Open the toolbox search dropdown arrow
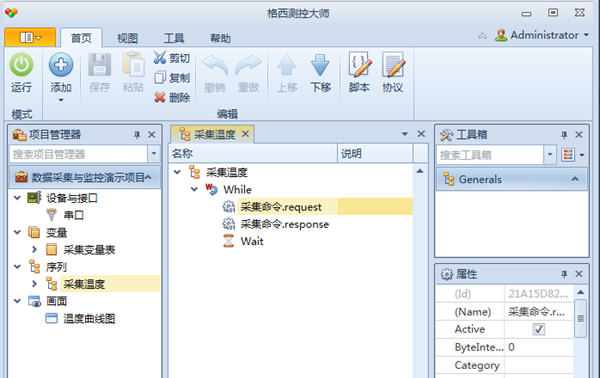This screenshot has height=378, width=600. (x=550, y=155)
